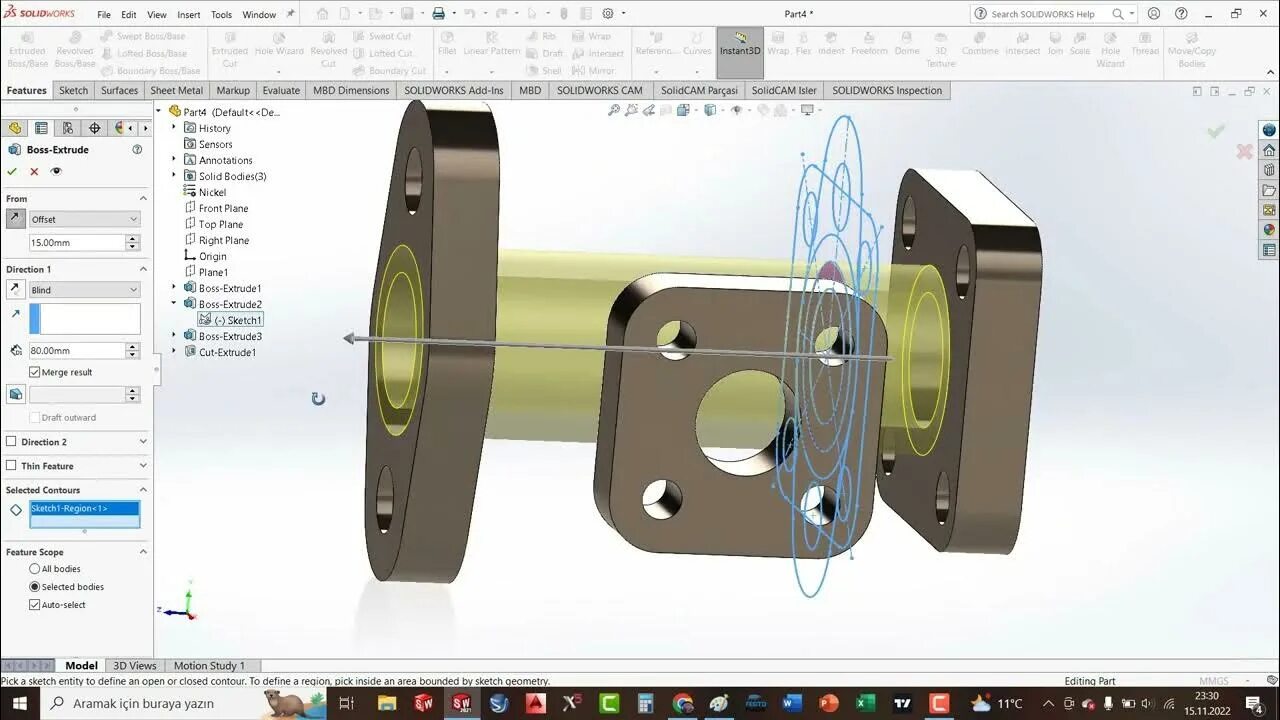Open the end condition dropdown showing Blind

click(84, 289)
